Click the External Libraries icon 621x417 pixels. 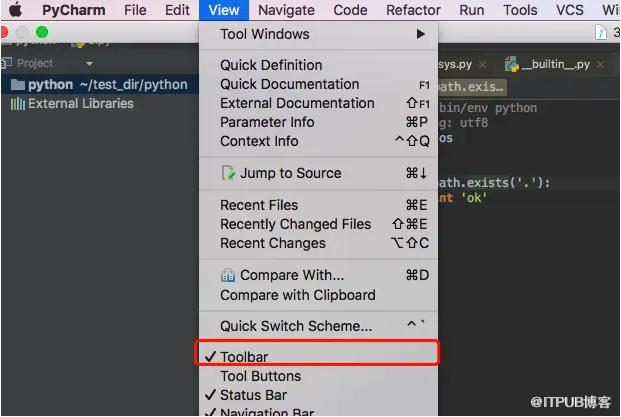coord(17,104)
